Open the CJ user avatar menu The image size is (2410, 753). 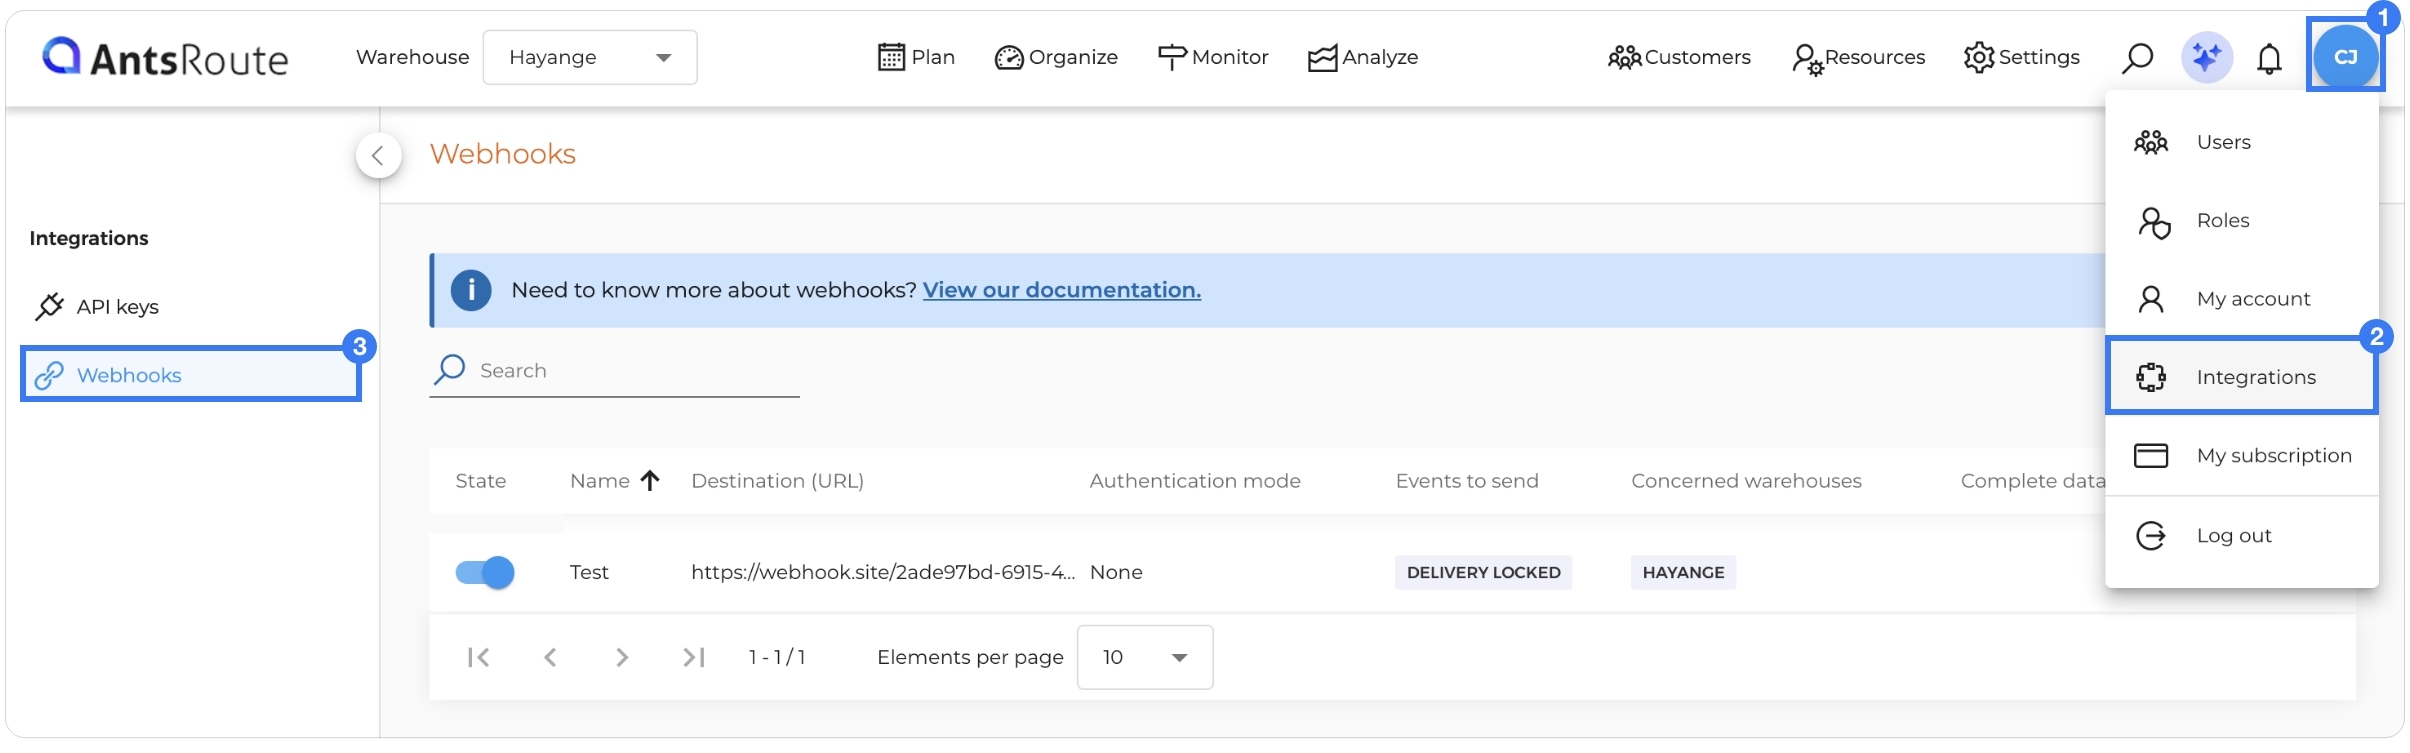click(2345, 57)
